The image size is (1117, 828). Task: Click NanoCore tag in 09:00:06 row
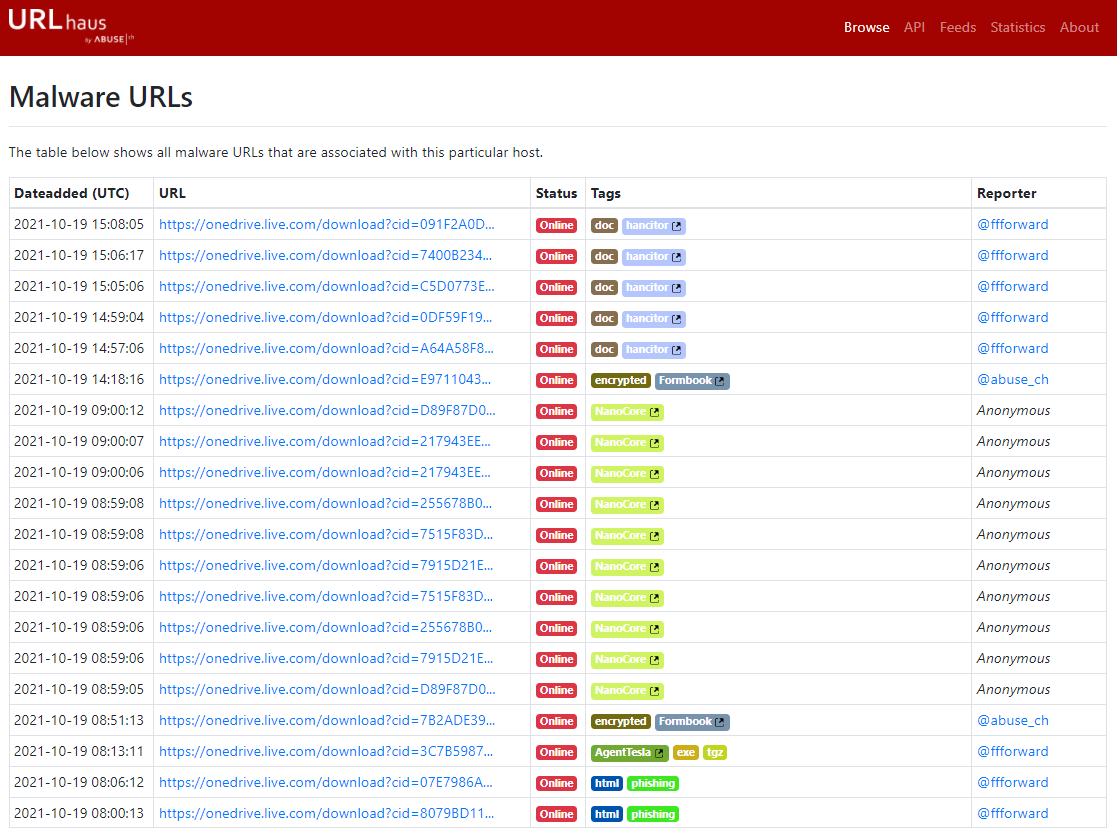click(627, 474)
